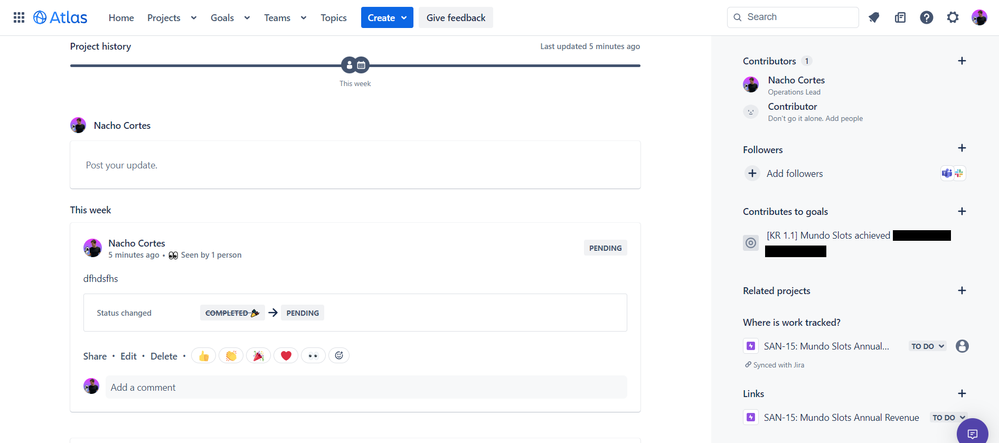React with red heart emoji

(x=286, y=356)
